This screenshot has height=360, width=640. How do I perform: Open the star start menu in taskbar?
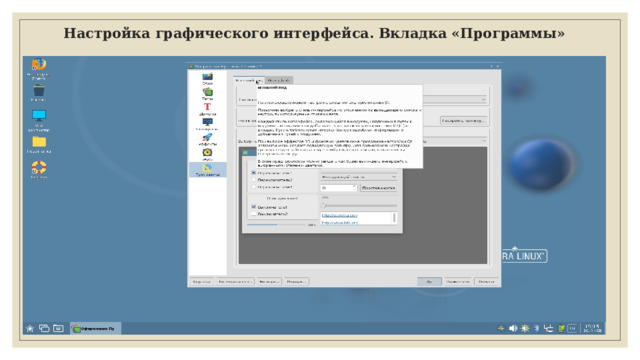pyautogui.click(x=30, y=328)
